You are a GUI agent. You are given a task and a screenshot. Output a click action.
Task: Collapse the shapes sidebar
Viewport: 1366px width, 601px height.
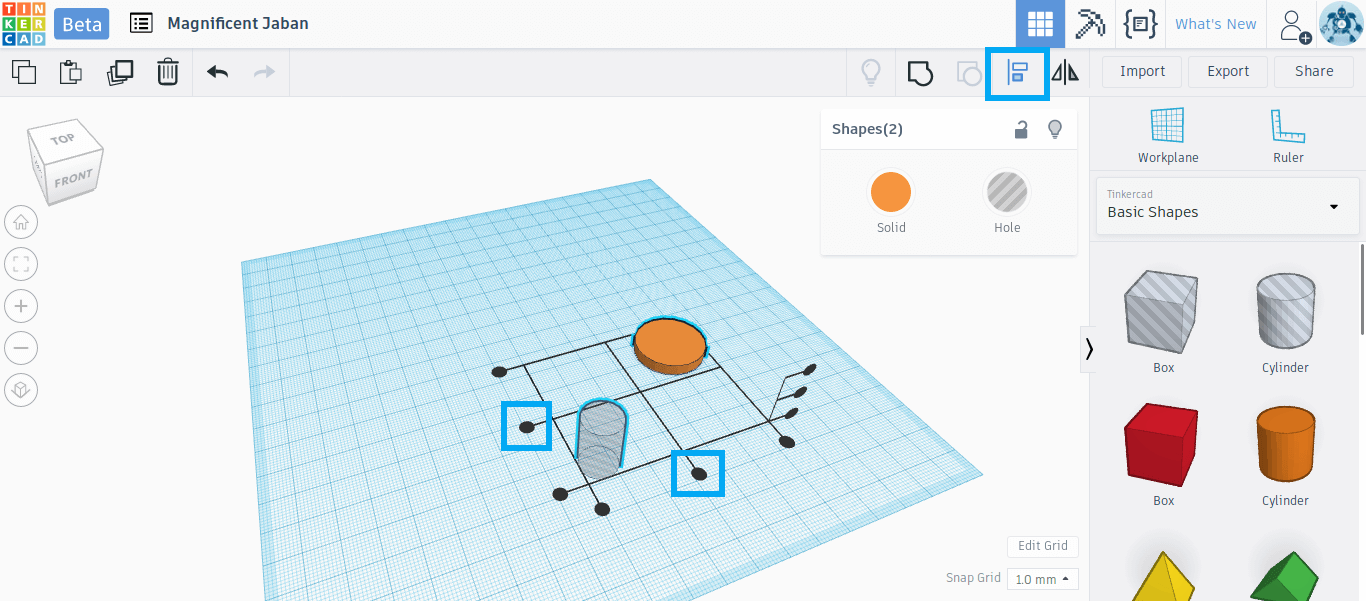point(1089,349)
